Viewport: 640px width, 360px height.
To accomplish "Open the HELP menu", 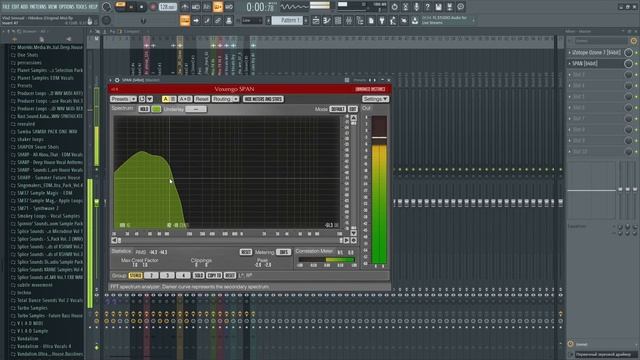I will tap(93, 7).
